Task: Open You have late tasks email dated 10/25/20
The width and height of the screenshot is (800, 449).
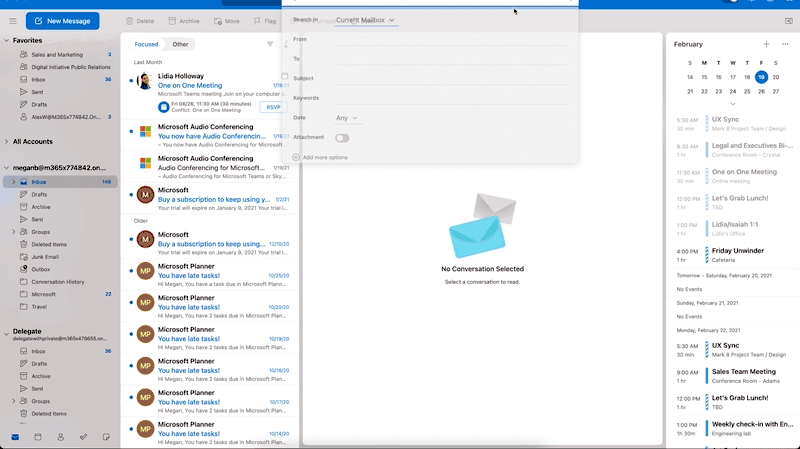Action: click(x=209, y=275)
